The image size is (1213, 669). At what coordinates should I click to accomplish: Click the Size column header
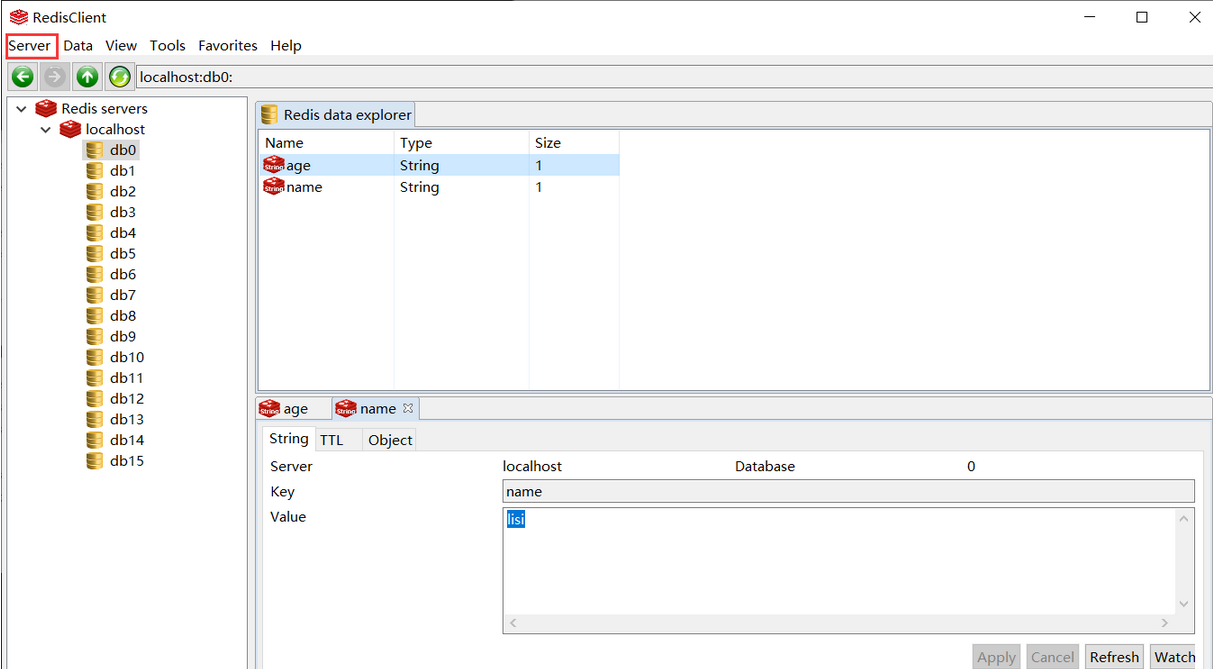pos(574,143)
